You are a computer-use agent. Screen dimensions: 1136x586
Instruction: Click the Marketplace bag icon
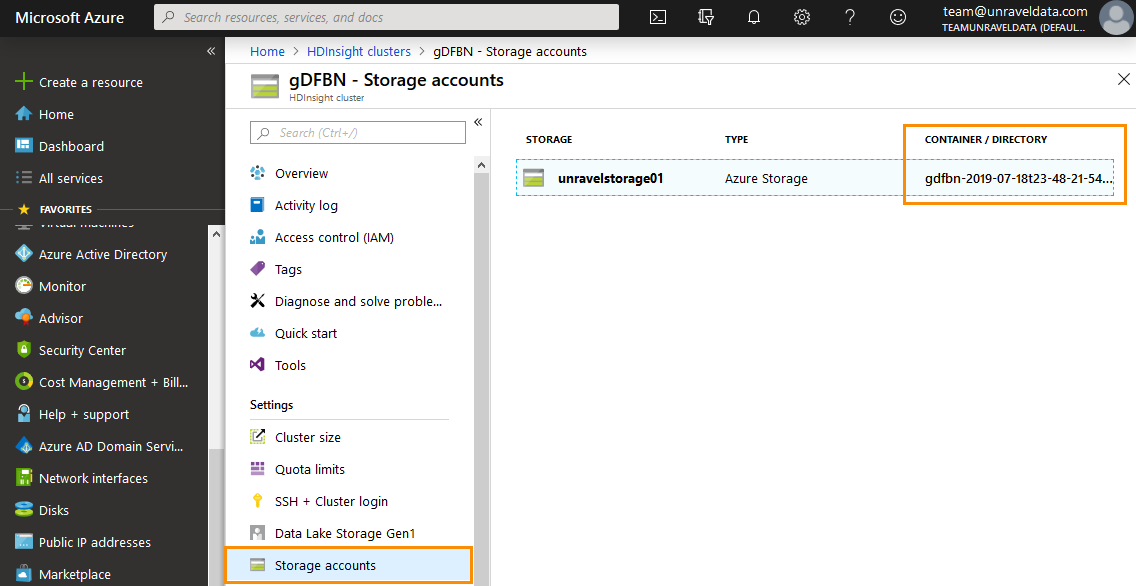pos(24,573)
